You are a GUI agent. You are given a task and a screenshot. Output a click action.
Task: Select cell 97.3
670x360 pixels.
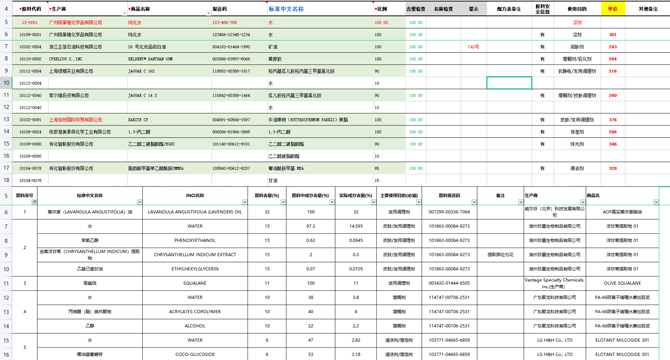(311, 226)
